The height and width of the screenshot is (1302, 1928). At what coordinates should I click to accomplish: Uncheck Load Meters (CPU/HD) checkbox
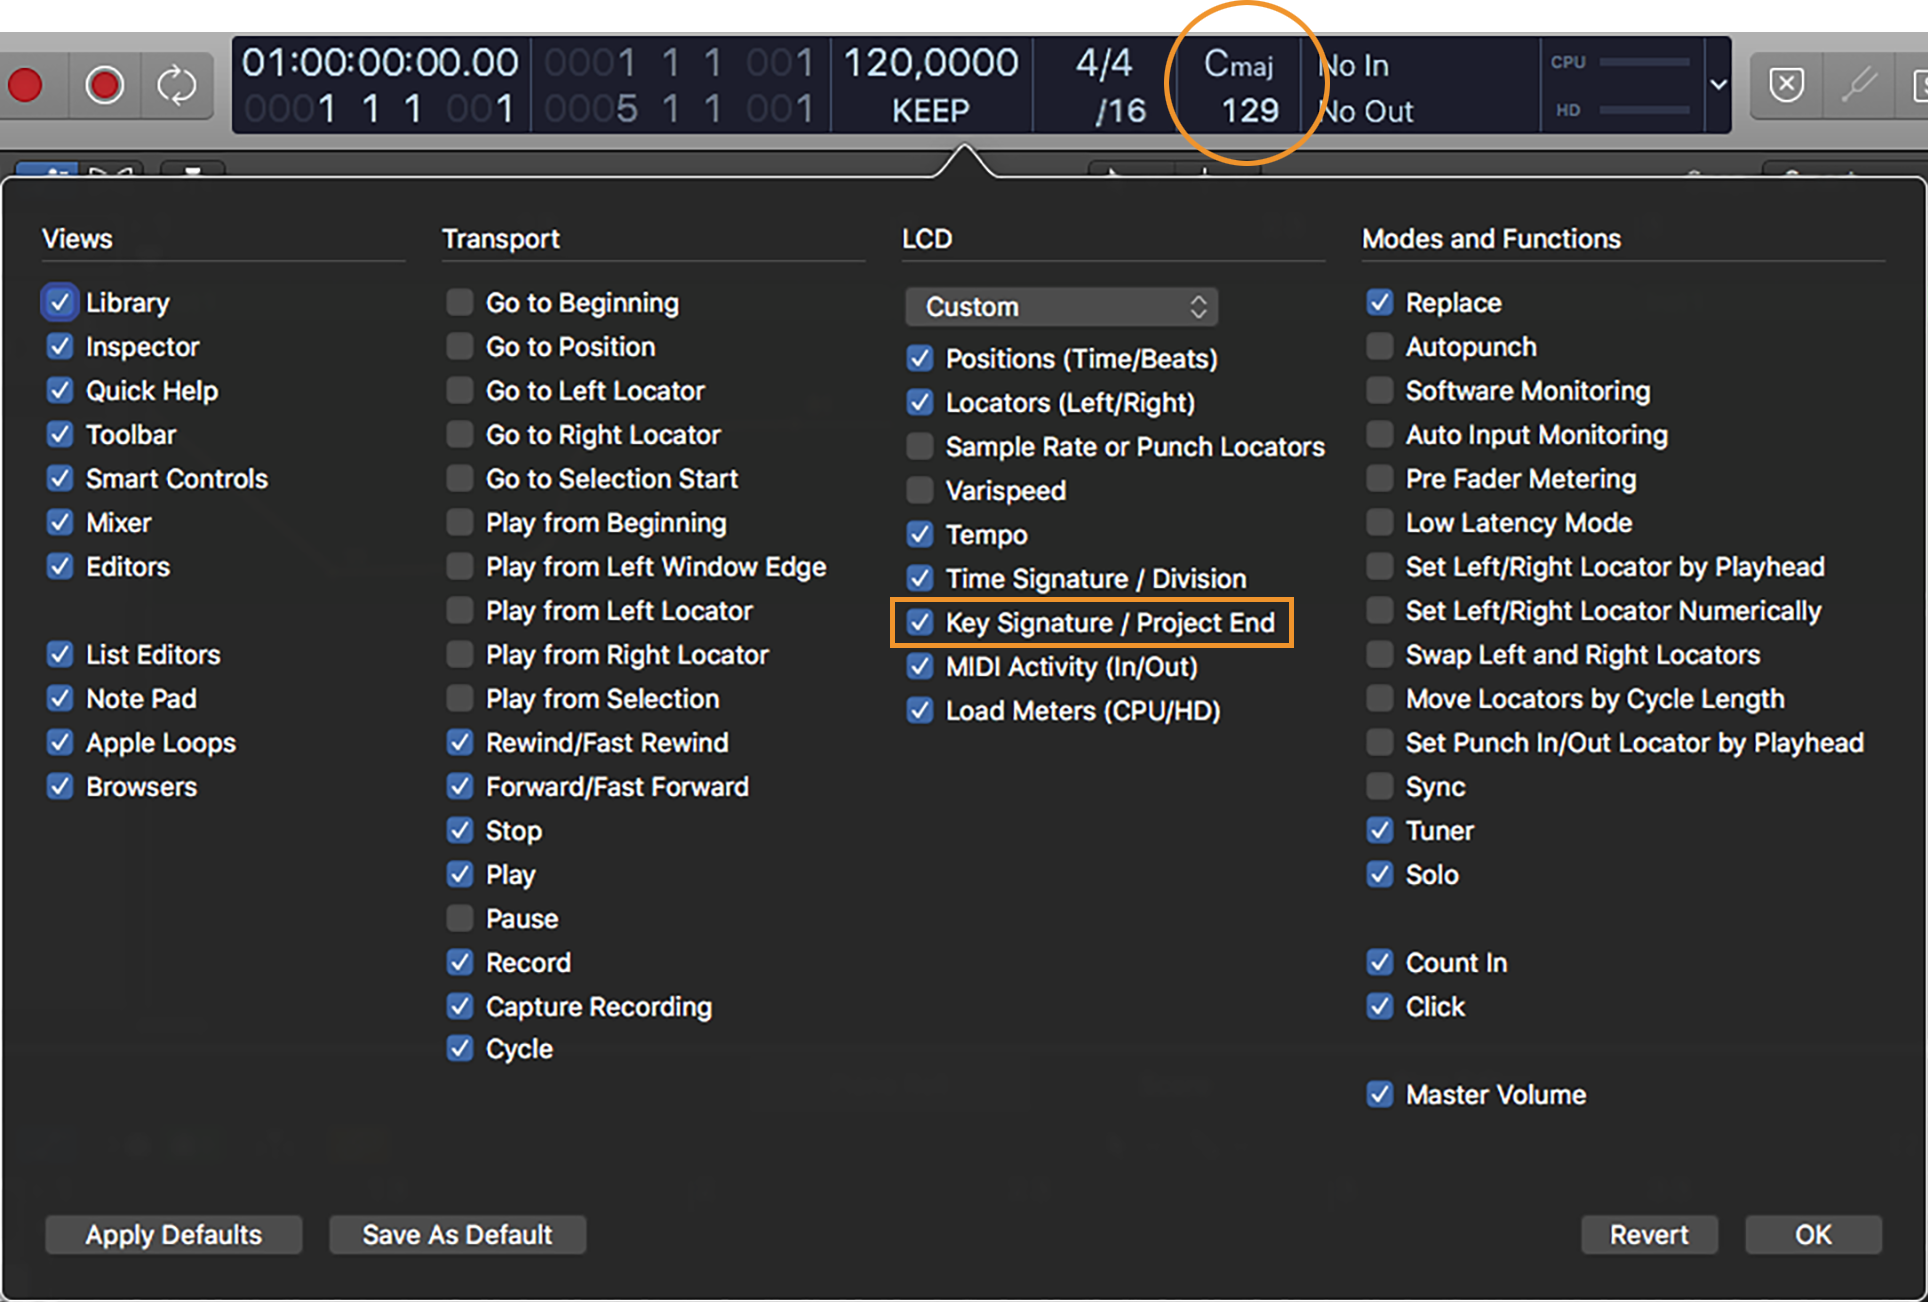pyautogui.click(x=920, y=710)
